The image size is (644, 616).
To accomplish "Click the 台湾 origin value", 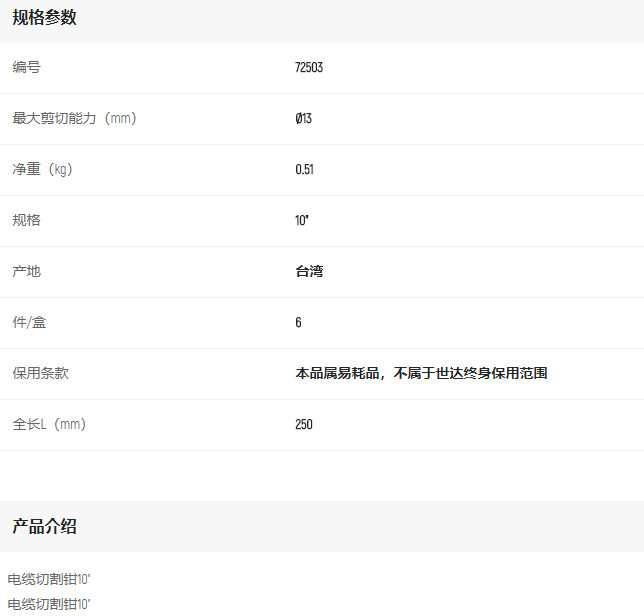I will [309, 272].
